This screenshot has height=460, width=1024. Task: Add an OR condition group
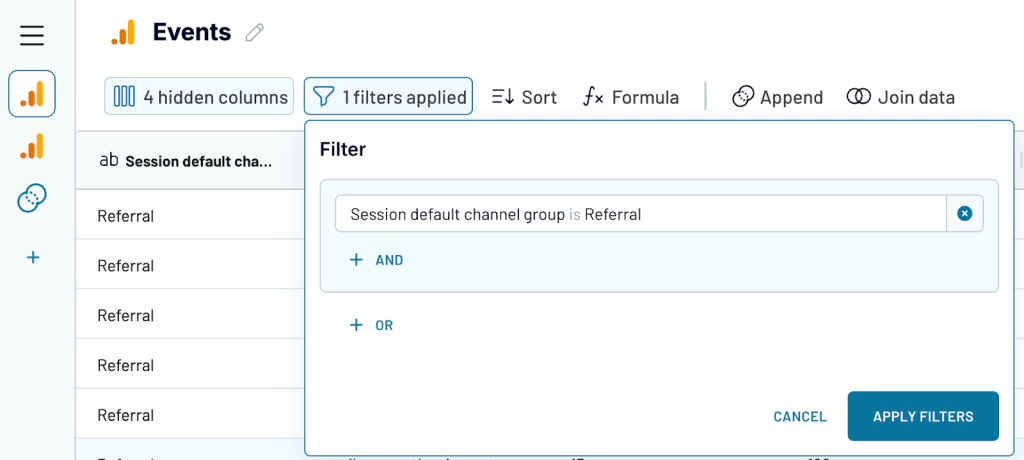pyautogui.click(x=372, y=325)
